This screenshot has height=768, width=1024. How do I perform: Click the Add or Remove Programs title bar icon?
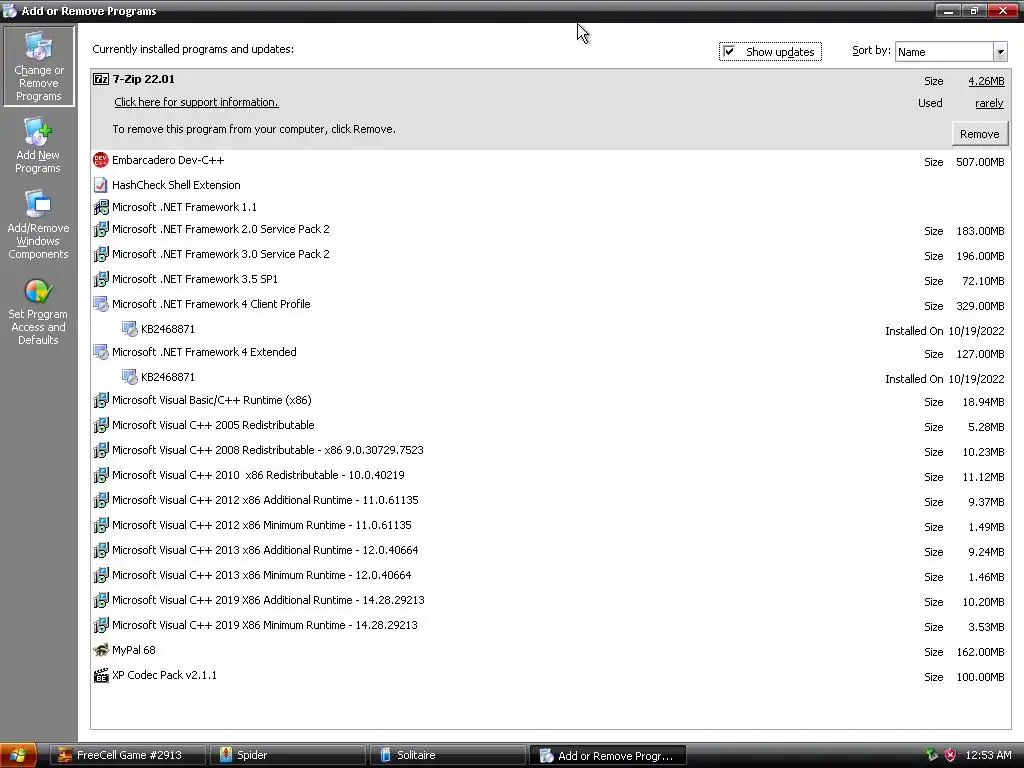point(9,11)
